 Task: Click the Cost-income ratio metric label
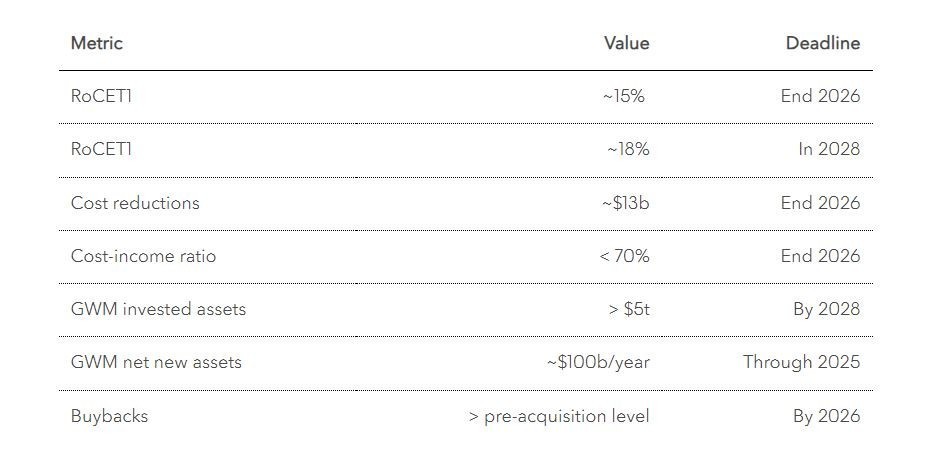click(143, 256)
